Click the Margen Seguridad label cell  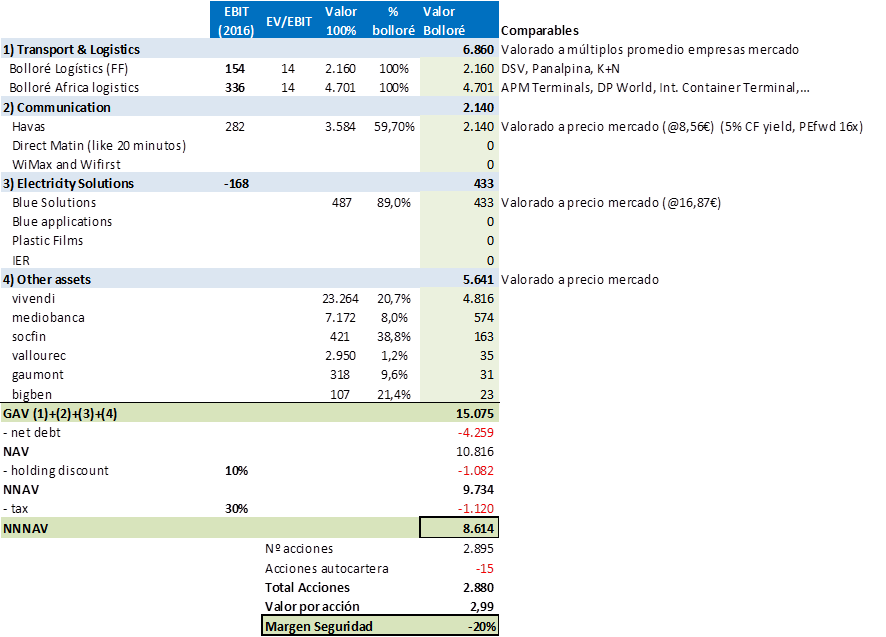point(317,626)
